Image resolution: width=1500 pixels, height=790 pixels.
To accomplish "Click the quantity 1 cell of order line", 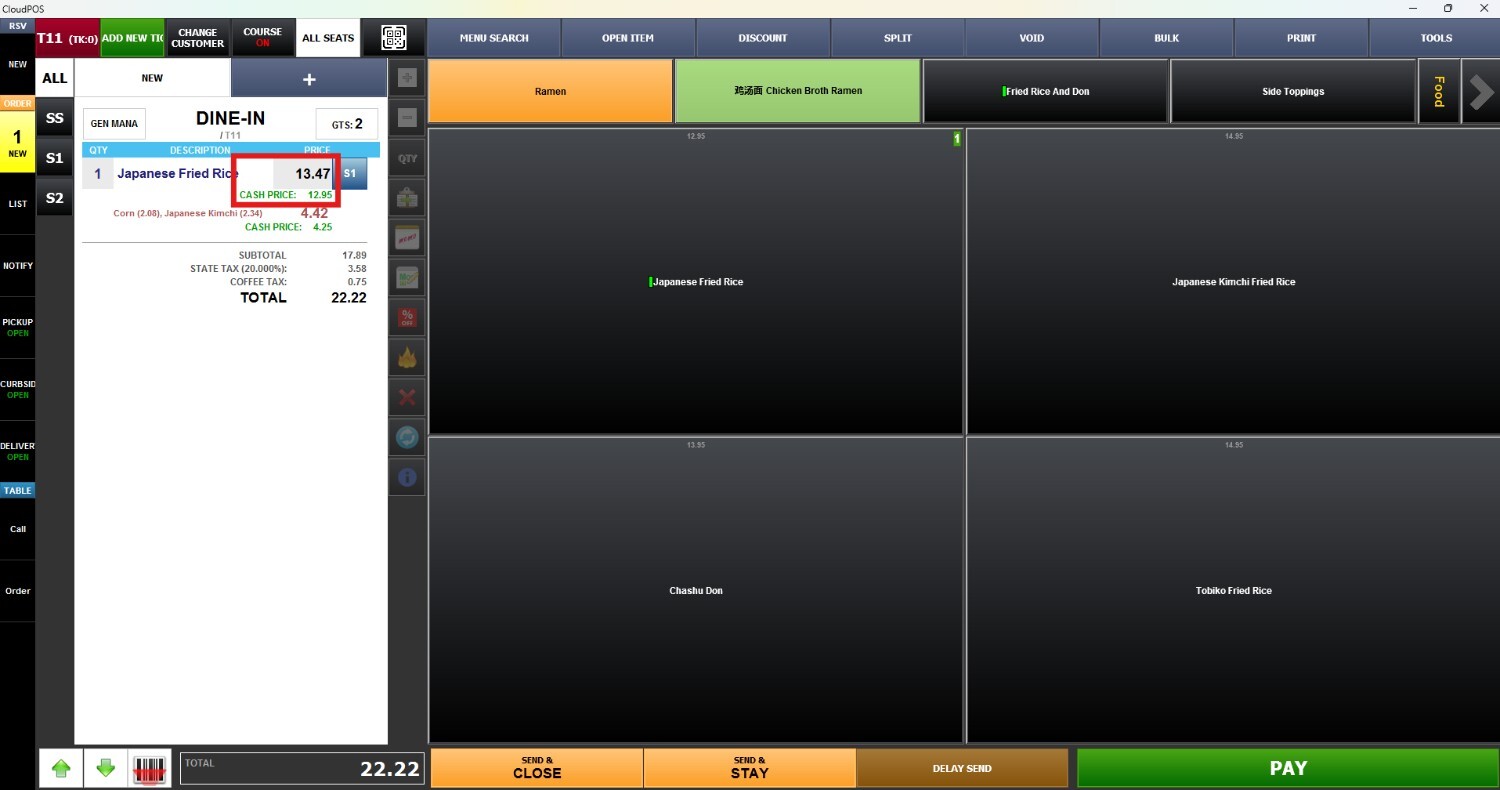I will tap(98, 173).
